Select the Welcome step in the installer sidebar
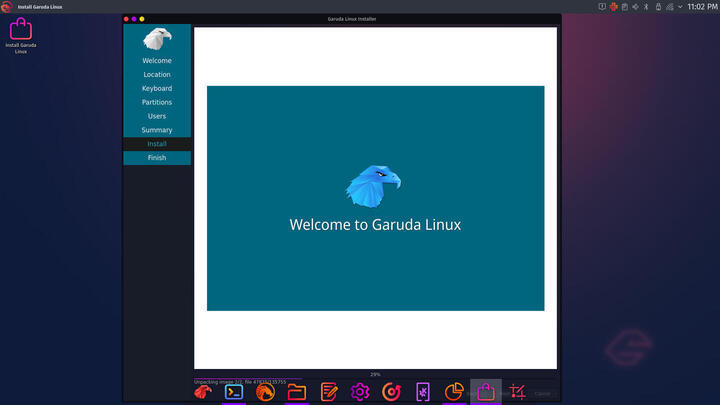This screenshot has height=405, width=720. pyautogui.click(x=157, y=61)
